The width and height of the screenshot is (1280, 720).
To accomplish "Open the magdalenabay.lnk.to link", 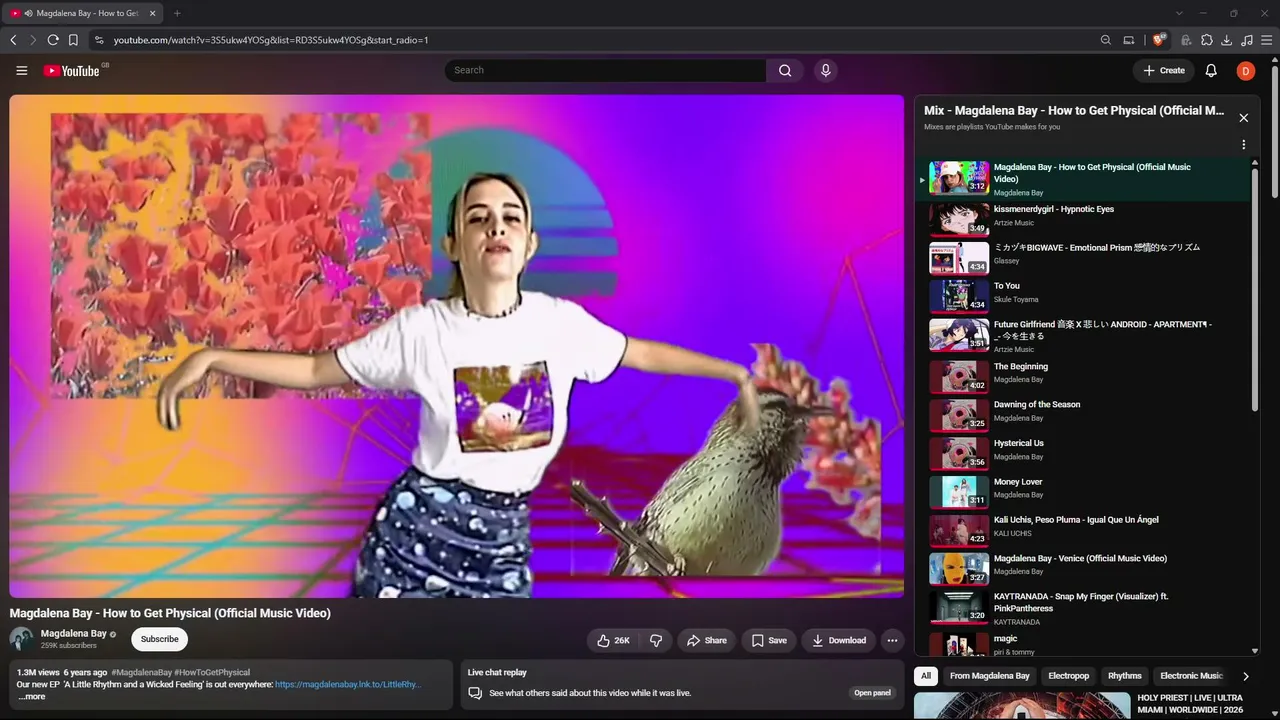I will (x=348, y=685).
